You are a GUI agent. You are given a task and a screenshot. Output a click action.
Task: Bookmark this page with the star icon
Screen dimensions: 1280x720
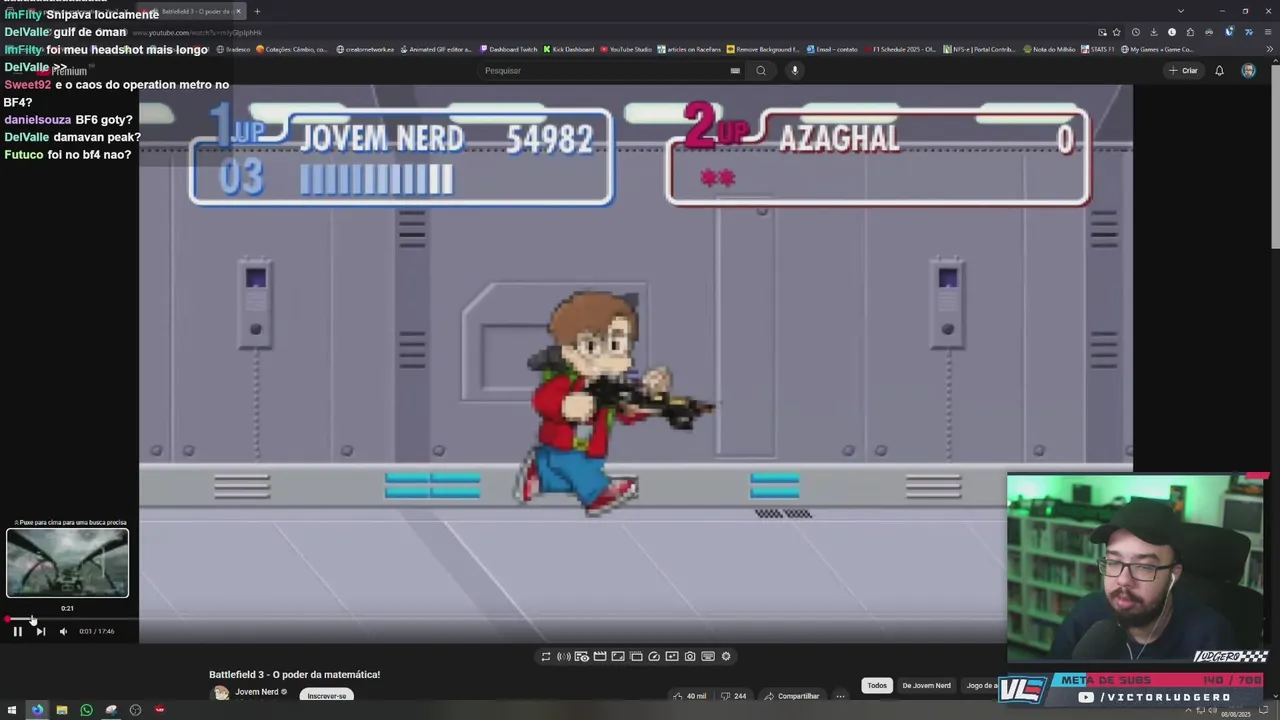tap(1117, 32)
